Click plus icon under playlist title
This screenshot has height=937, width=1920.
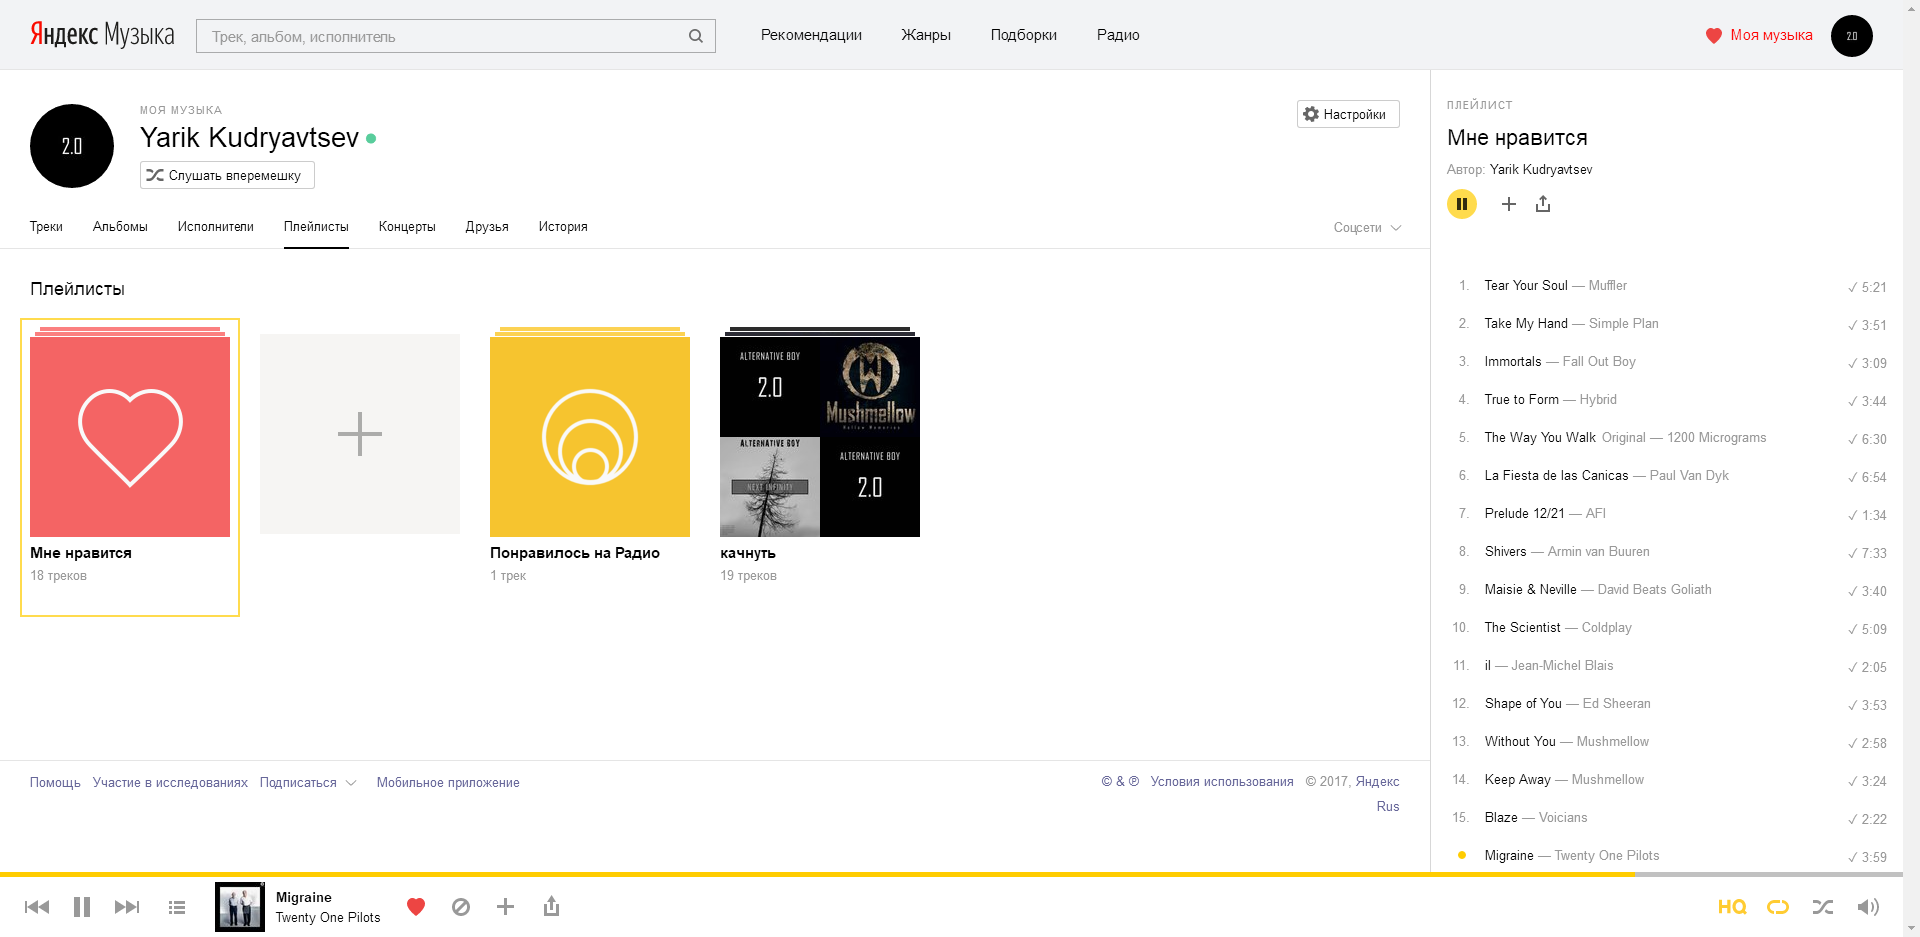[x=1509, y=204]
